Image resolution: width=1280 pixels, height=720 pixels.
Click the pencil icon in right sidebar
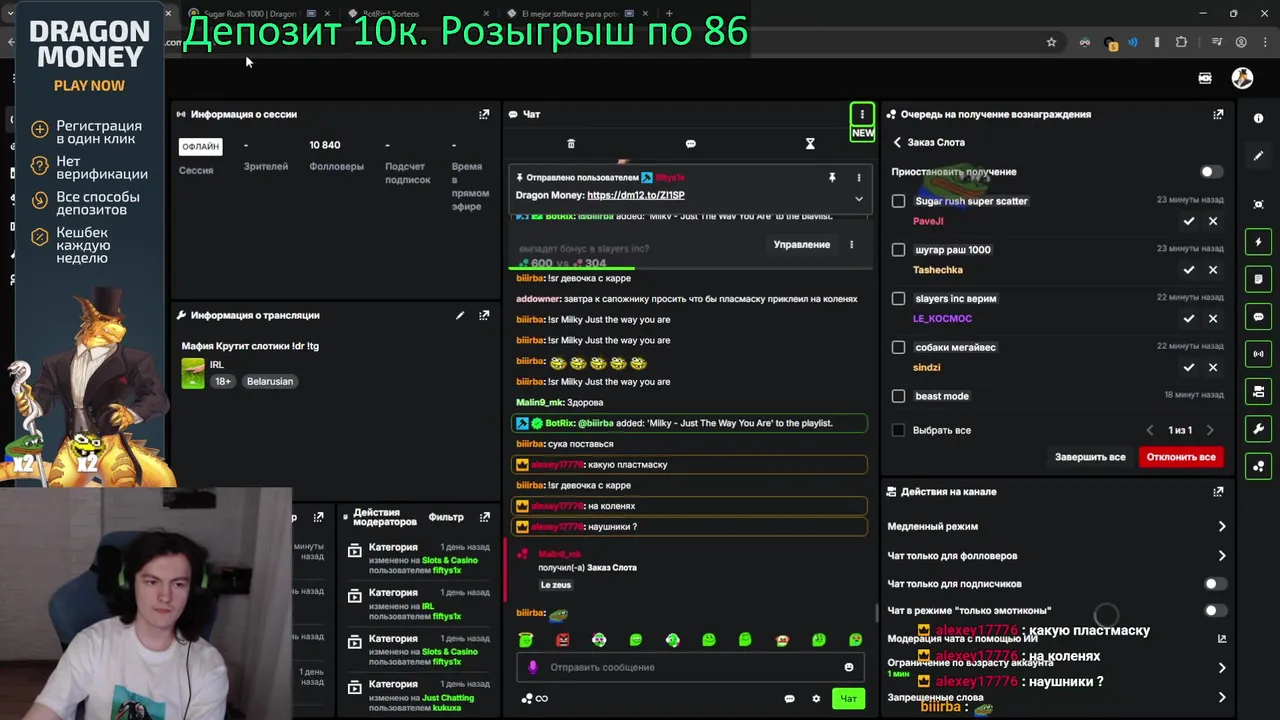click(1258, 156)
